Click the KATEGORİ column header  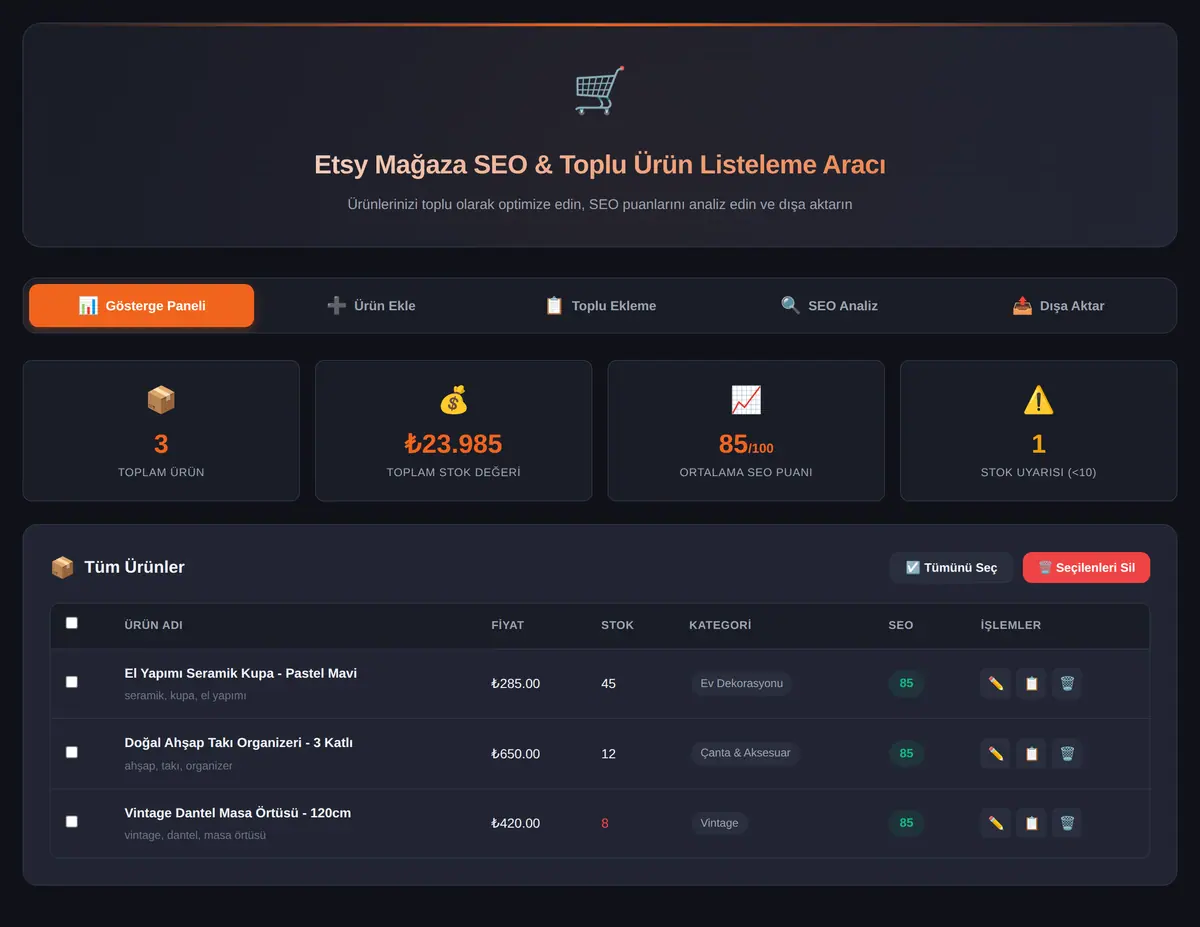(x=720, y=625)
